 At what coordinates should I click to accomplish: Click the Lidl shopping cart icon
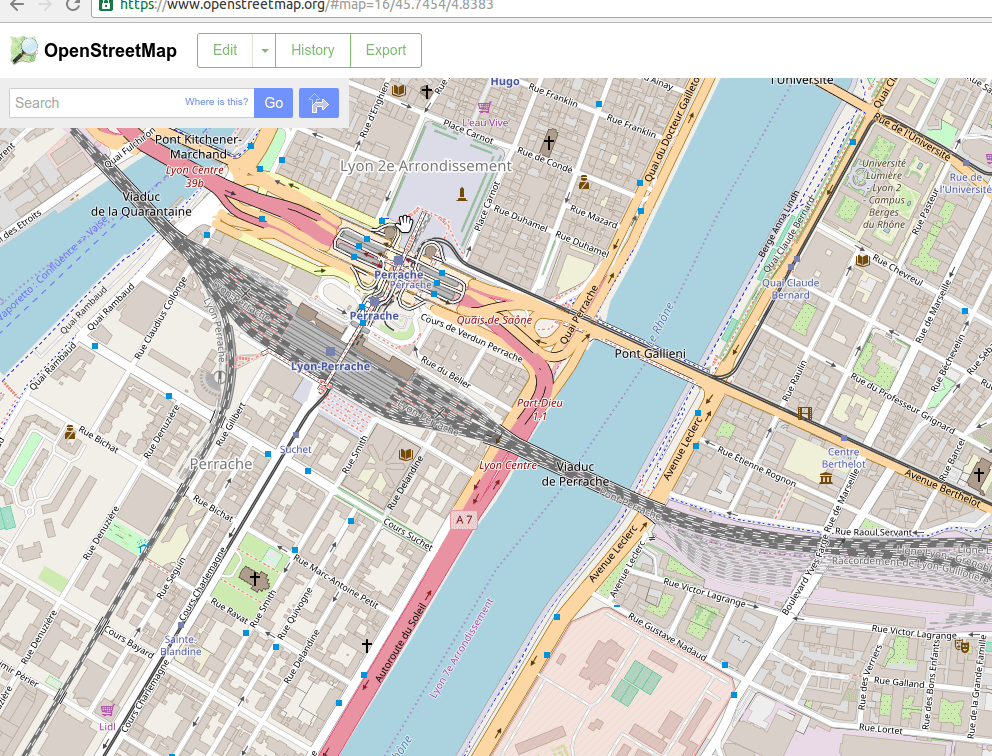pos(108,710)
